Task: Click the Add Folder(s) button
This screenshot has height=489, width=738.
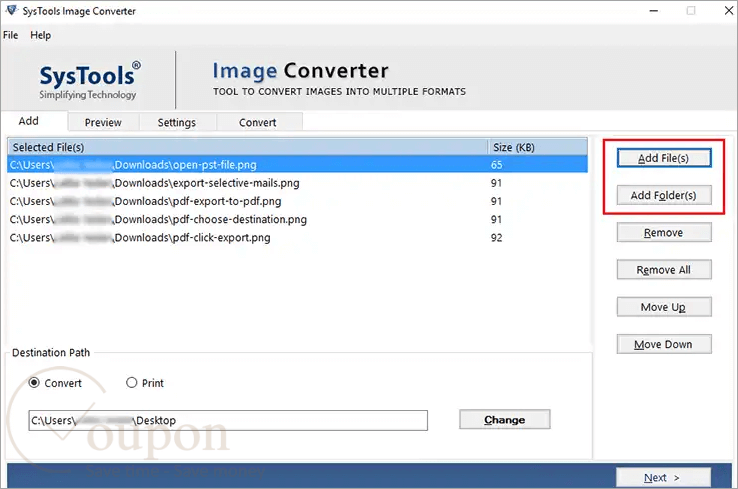Action: [x=664, y=195]
